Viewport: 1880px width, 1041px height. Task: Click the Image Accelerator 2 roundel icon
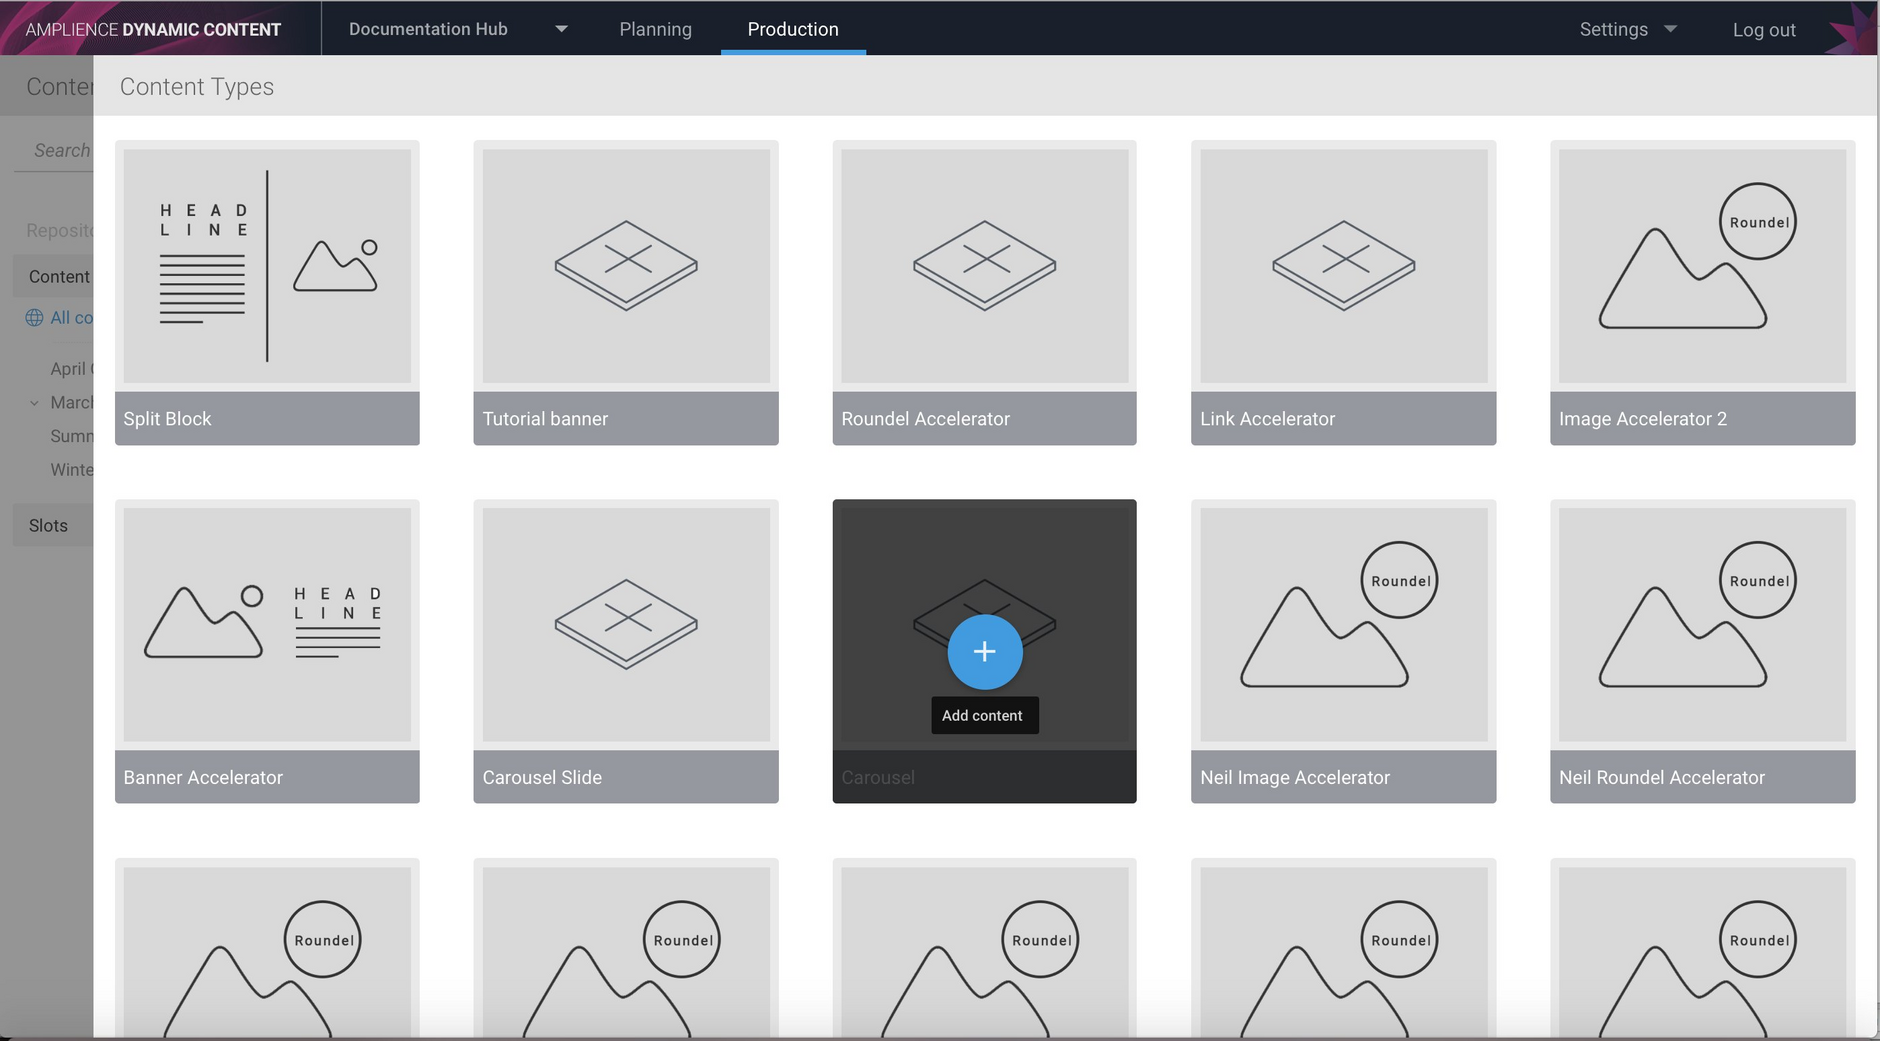point(1698,256)
